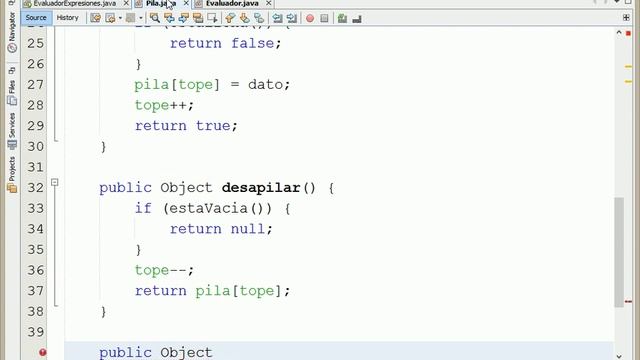Click the red error status square
The height and width of the screenshot is (360, 640).
tap(628, 33)
